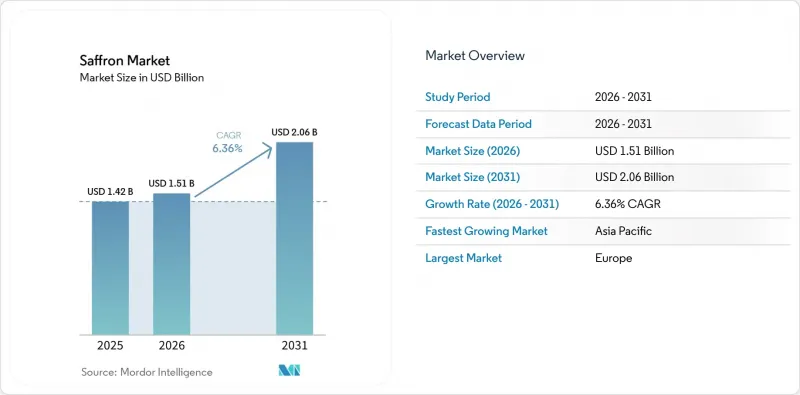
Task: Click Source: Mordor Intelligence text
Action: (147, 372)
